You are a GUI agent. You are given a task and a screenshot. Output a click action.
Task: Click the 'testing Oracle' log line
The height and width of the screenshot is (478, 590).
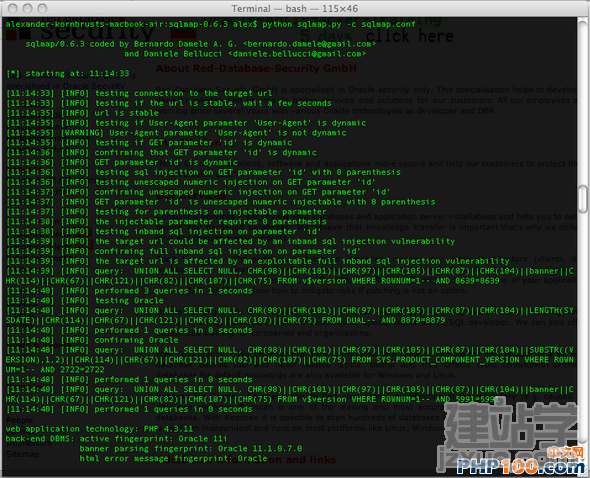(85, 301)
